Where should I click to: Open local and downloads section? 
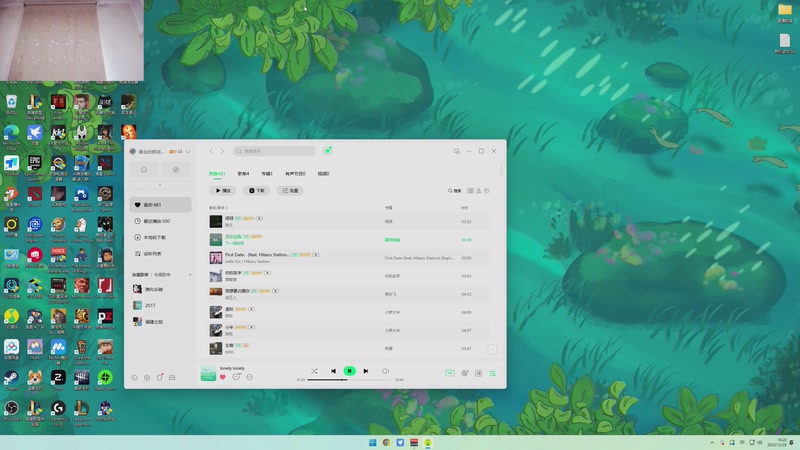pos(160,237)
